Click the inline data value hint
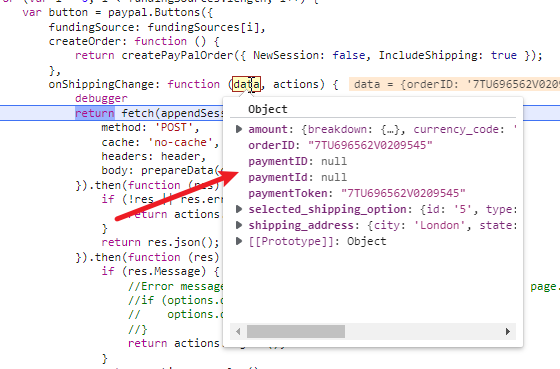 [454, 84]
